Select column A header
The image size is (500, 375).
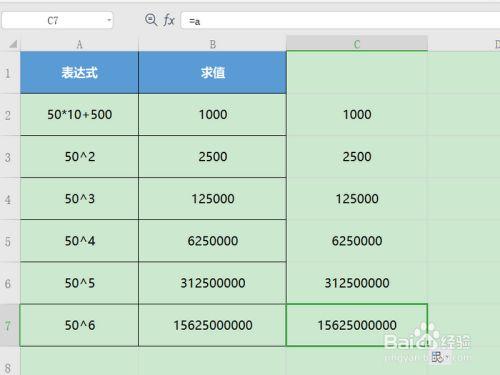point(79,44)
